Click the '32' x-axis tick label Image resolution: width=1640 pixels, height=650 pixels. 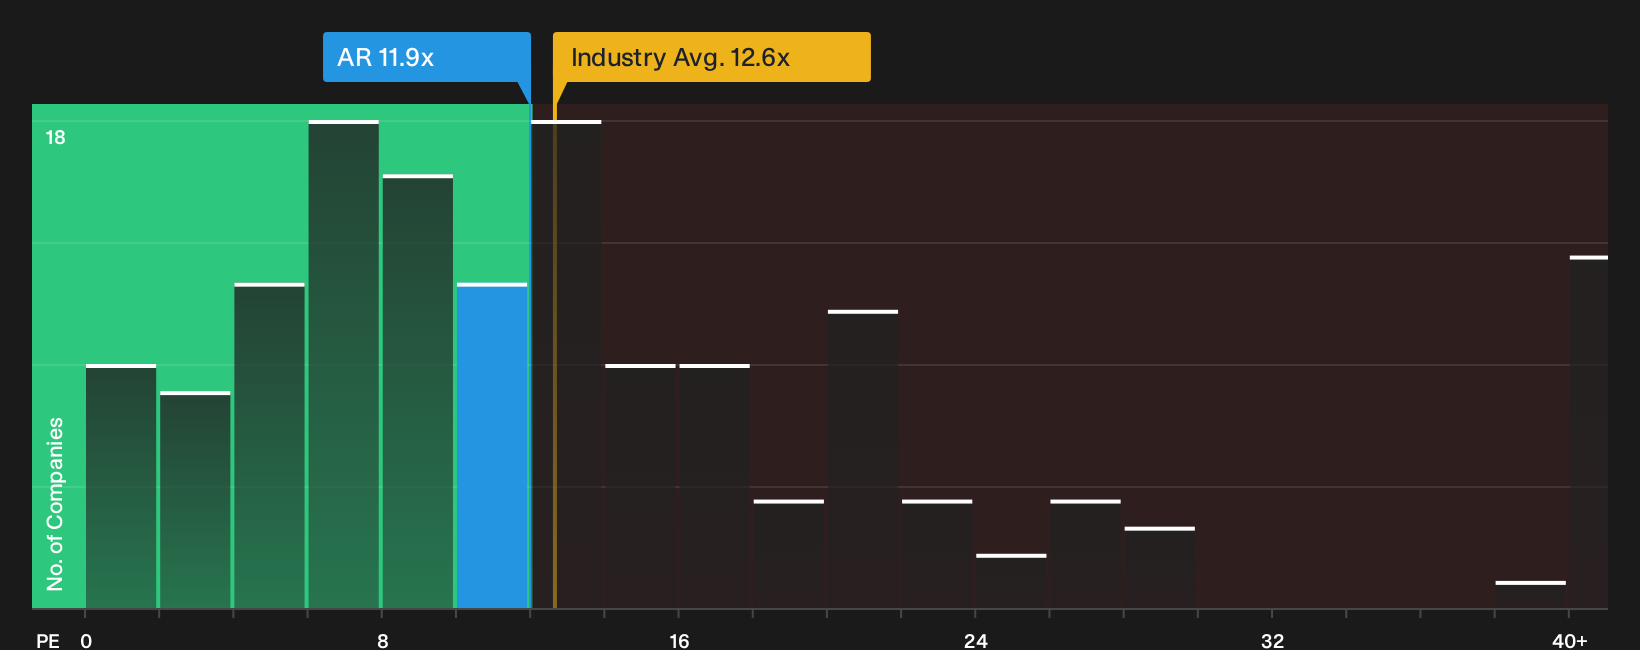pyautogui.click(x=1272, y=640)
